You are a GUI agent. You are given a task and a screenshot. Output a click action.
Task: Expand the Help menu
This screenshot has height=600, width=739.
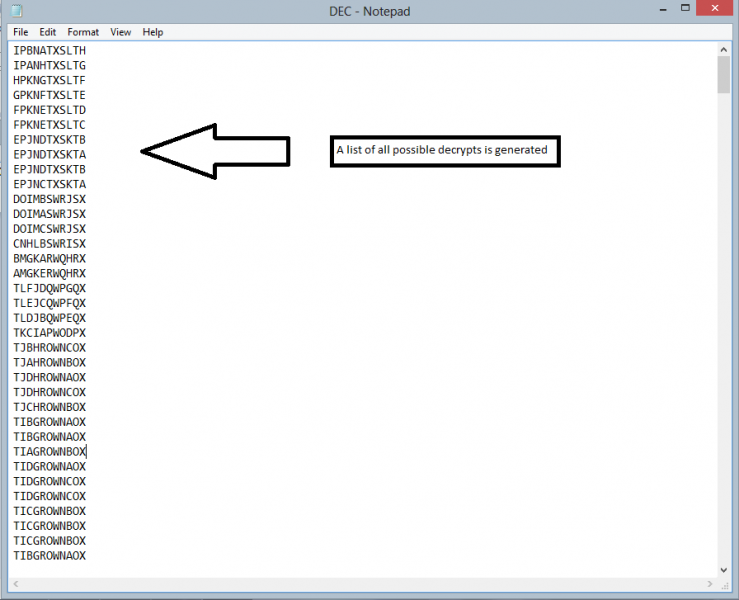pyautogui.click(x=153, y=32)
